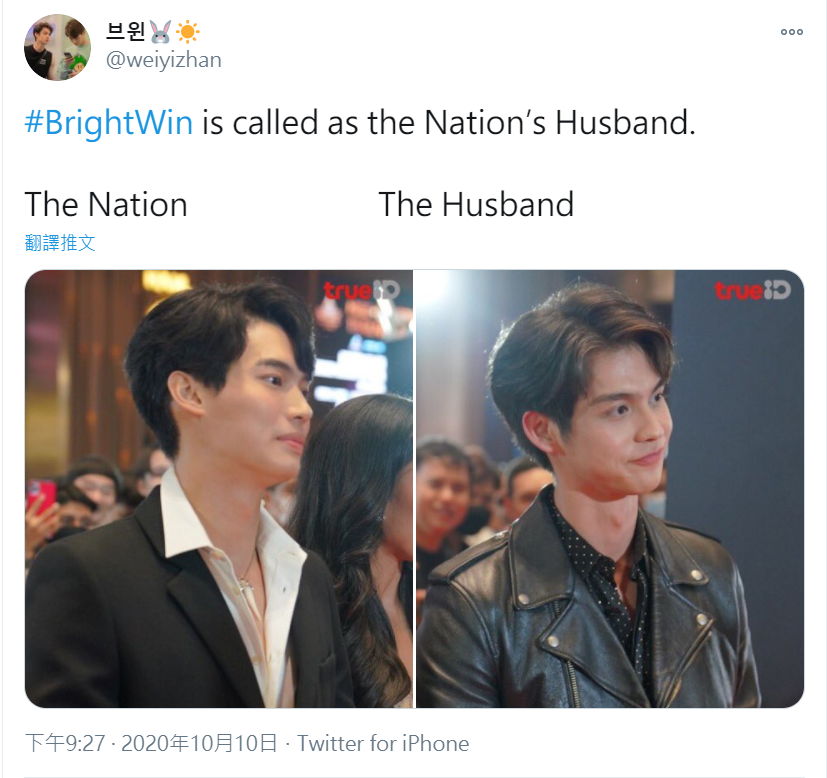Click the display name 브윈
Screen dimensions: 827x778
pos(126,32)
